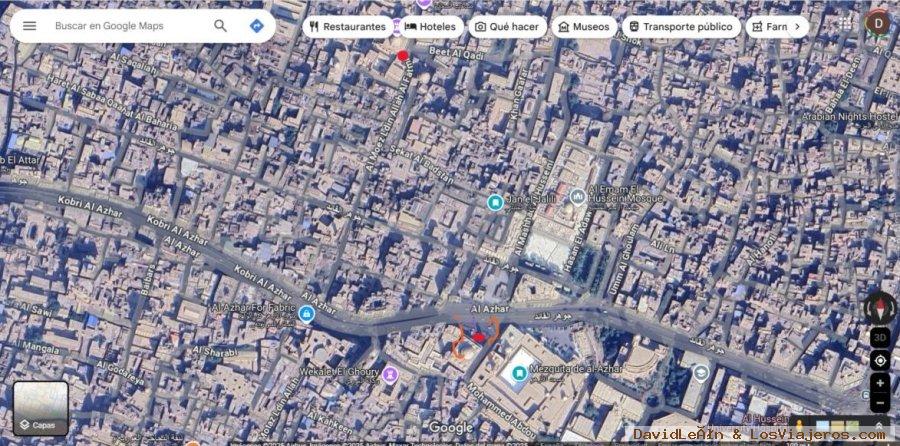This screenshot has height=446, width=900.
Task: Center map on my location
Action: point(880,360)
